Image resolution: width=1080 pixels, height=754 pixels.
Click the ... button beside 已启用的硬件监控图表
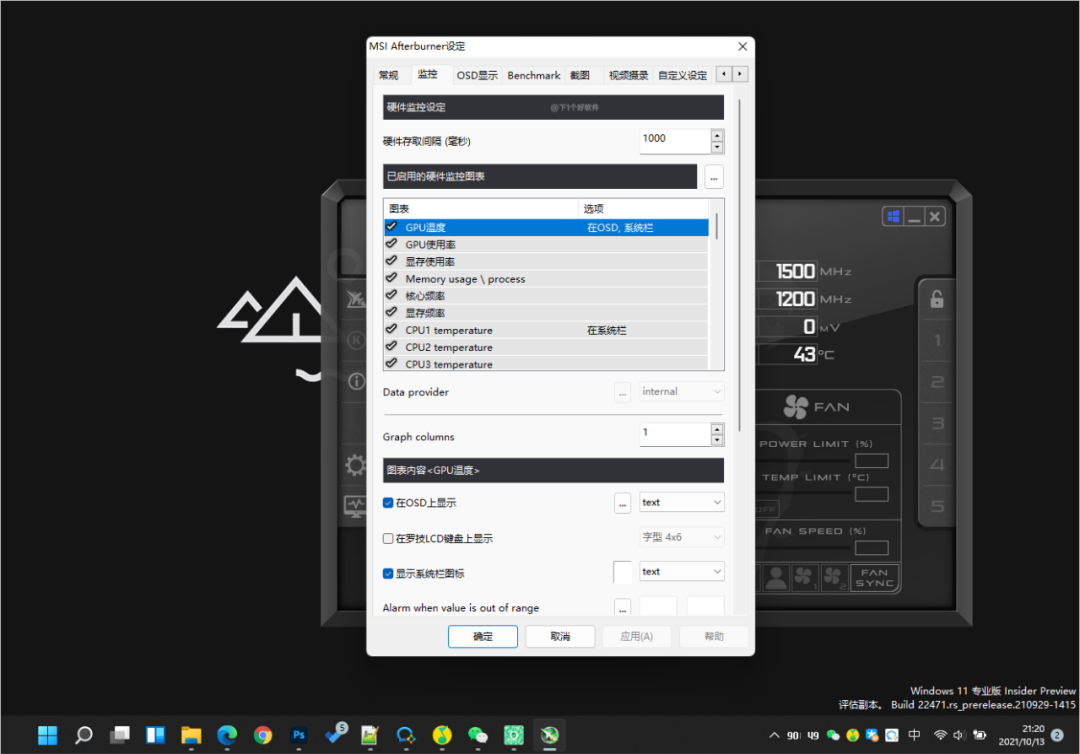714,177
